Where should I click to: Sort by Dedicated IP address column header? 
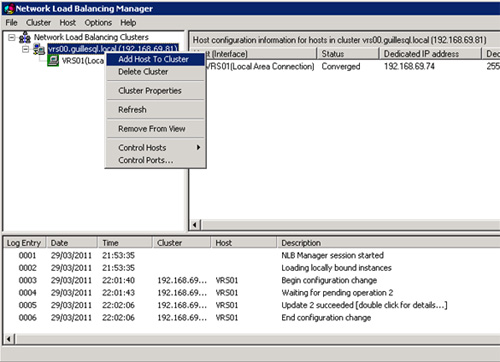click(430, 54)
